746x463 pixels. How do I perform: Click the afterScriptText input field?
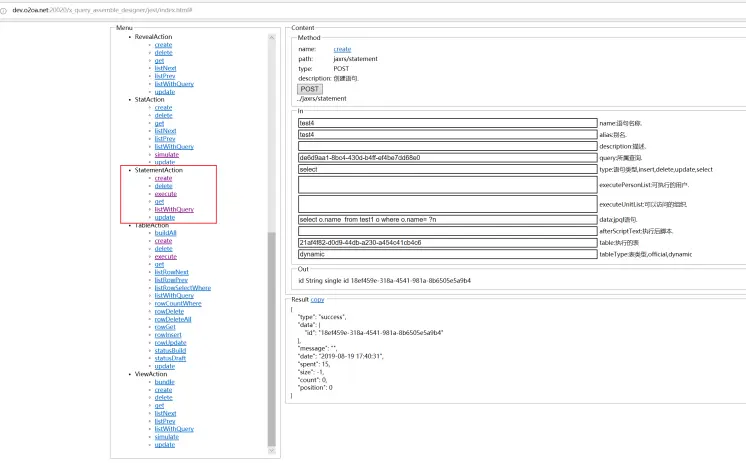tap(447, 231)
